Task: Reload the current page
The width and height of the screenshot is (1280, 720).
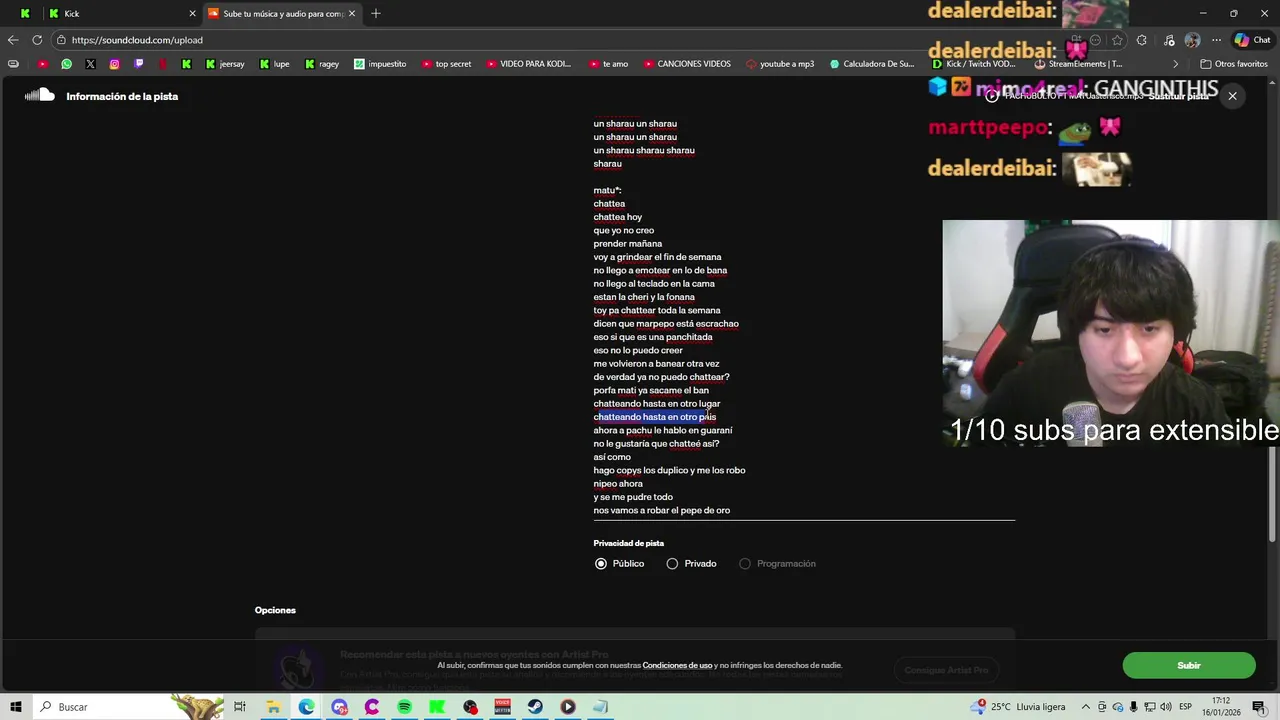Action: coord(37,40)
